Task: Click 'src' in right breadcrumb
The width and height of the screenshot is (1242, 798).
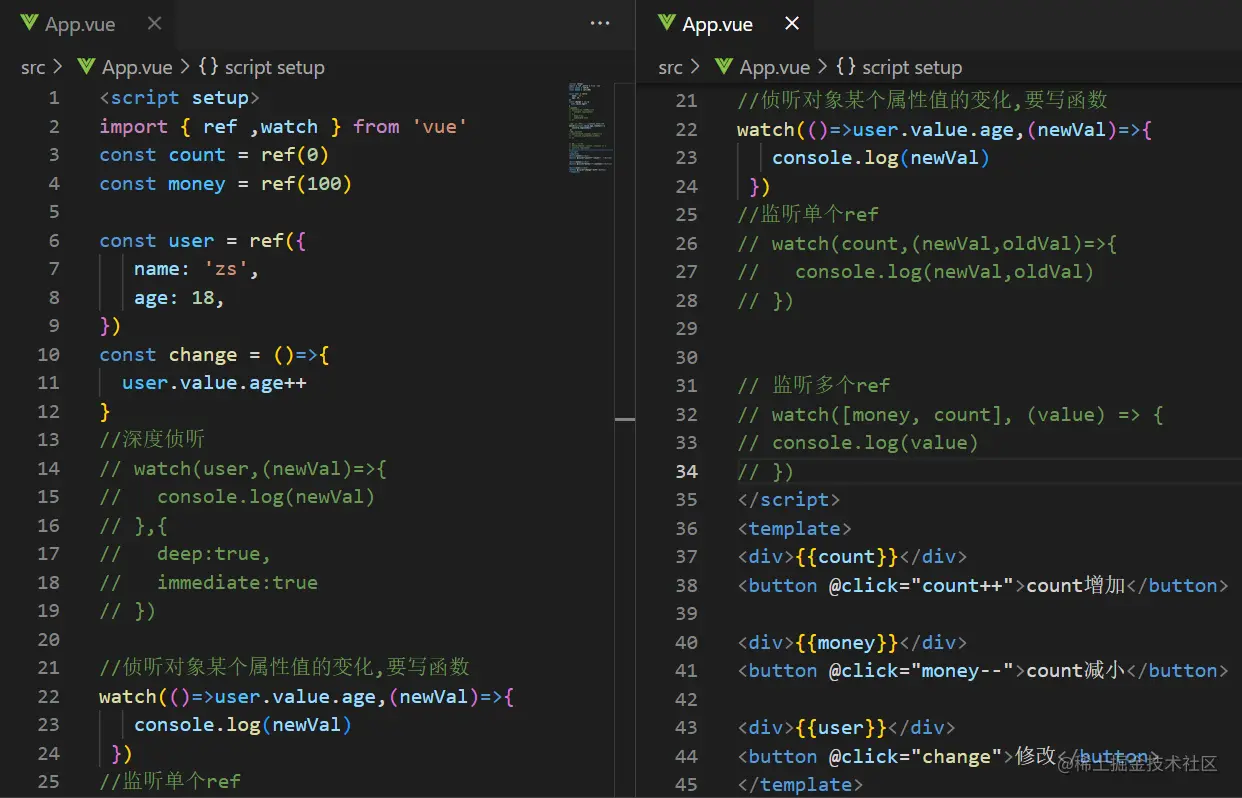Action: [x=671, y=67]
